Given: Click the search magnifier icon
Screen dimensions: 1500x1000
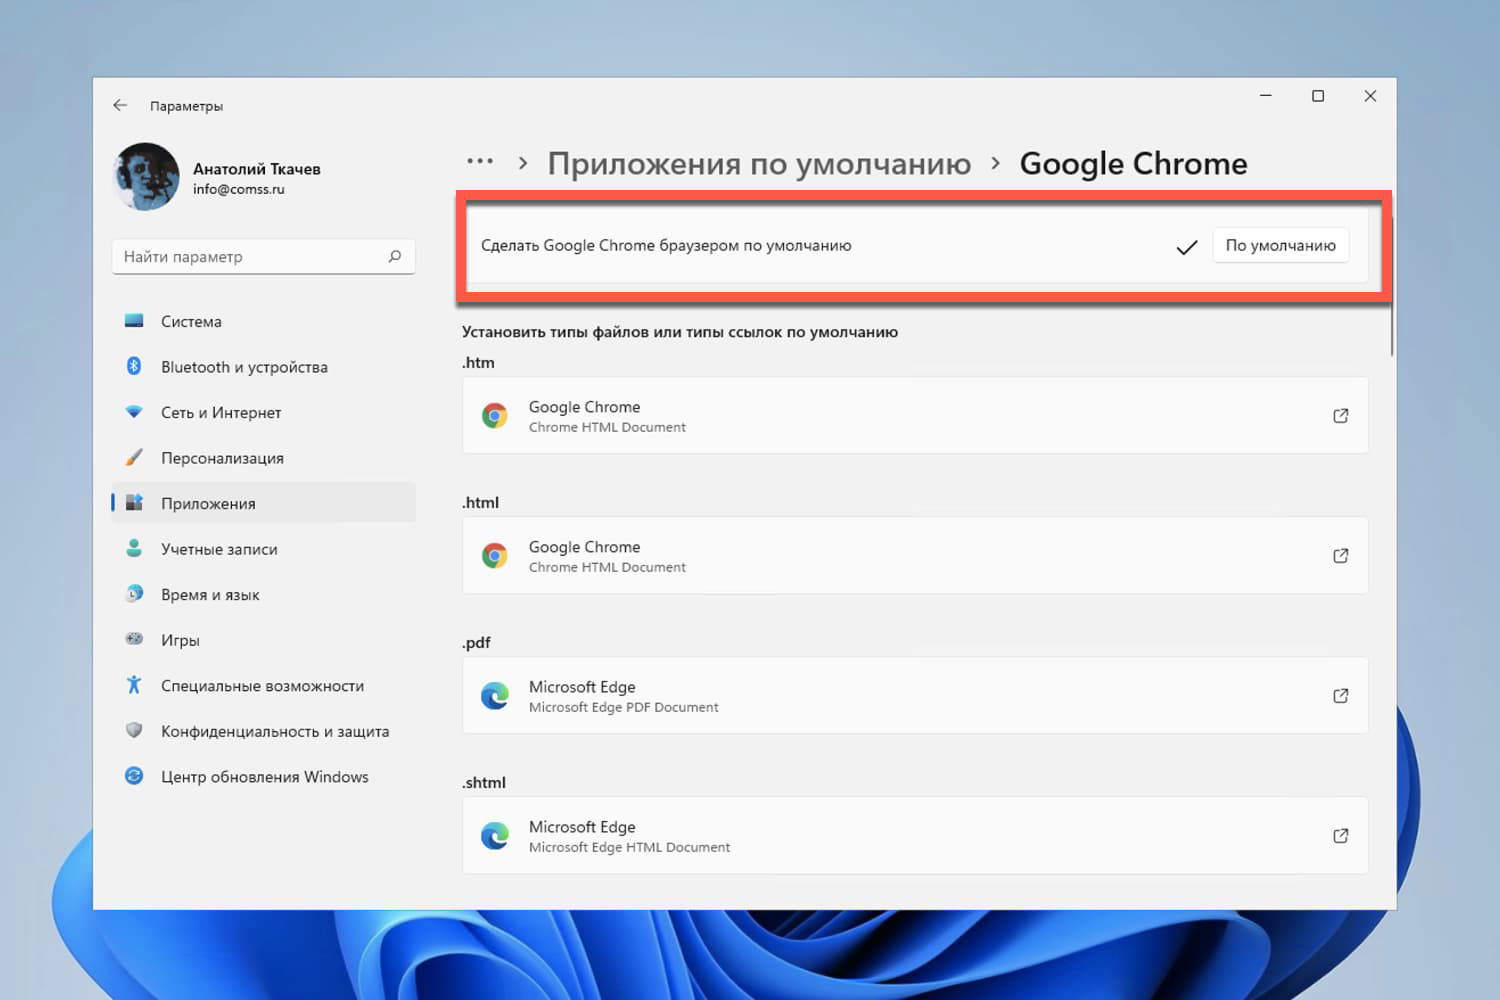Looking at the screenshot, I should [395, 256].
